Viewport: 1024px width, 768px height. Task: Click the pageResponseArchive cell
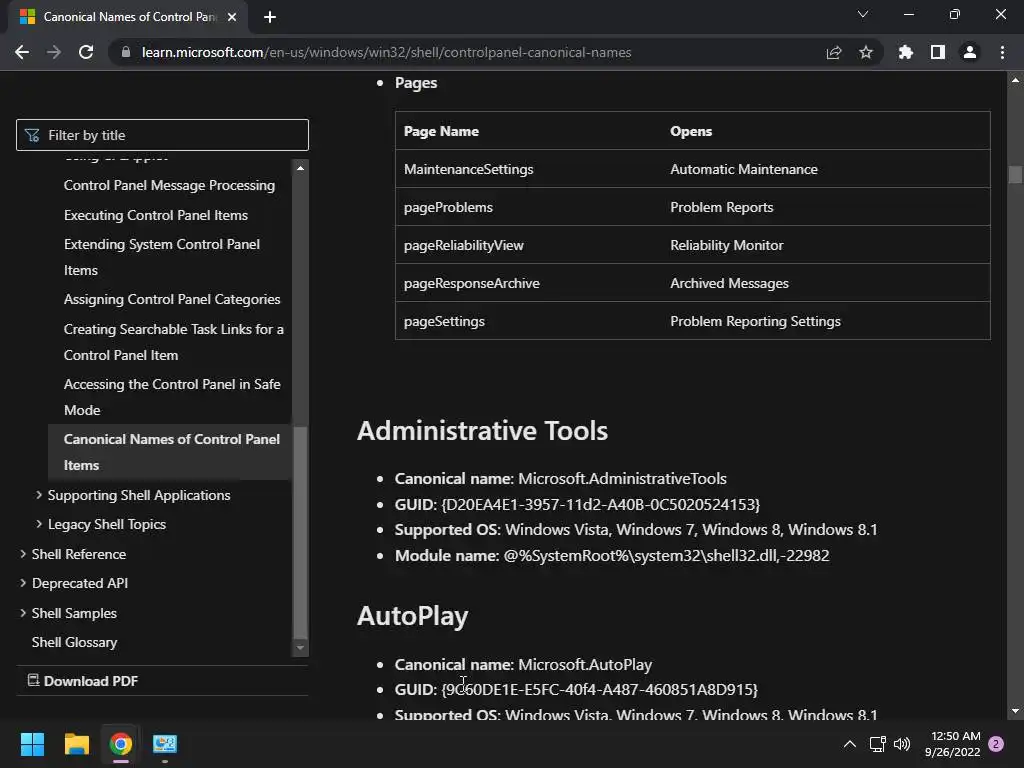528,283
